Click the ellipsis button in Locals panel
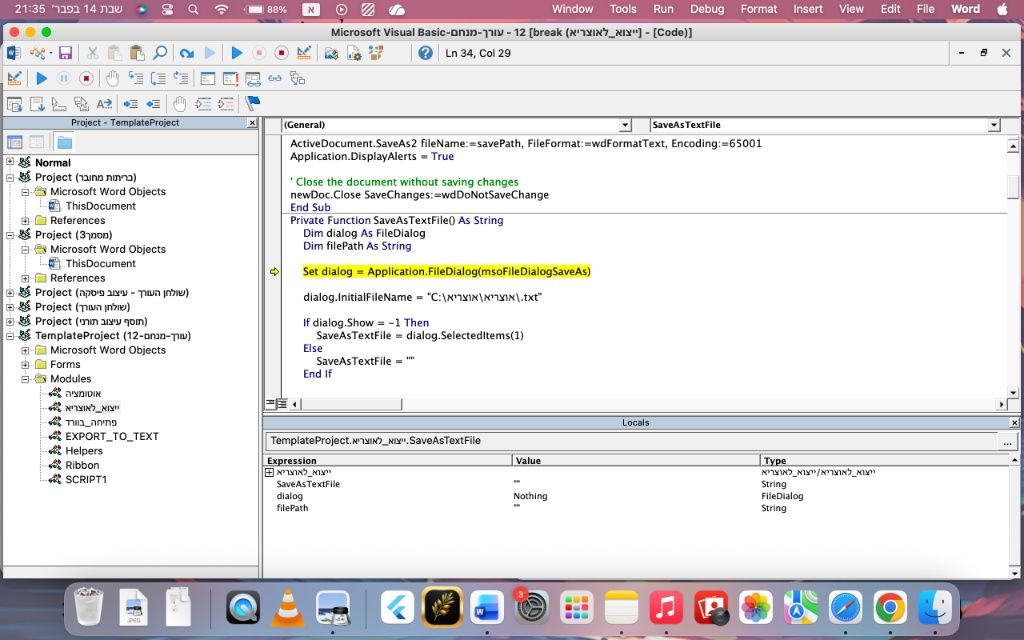 [1007, 441]
